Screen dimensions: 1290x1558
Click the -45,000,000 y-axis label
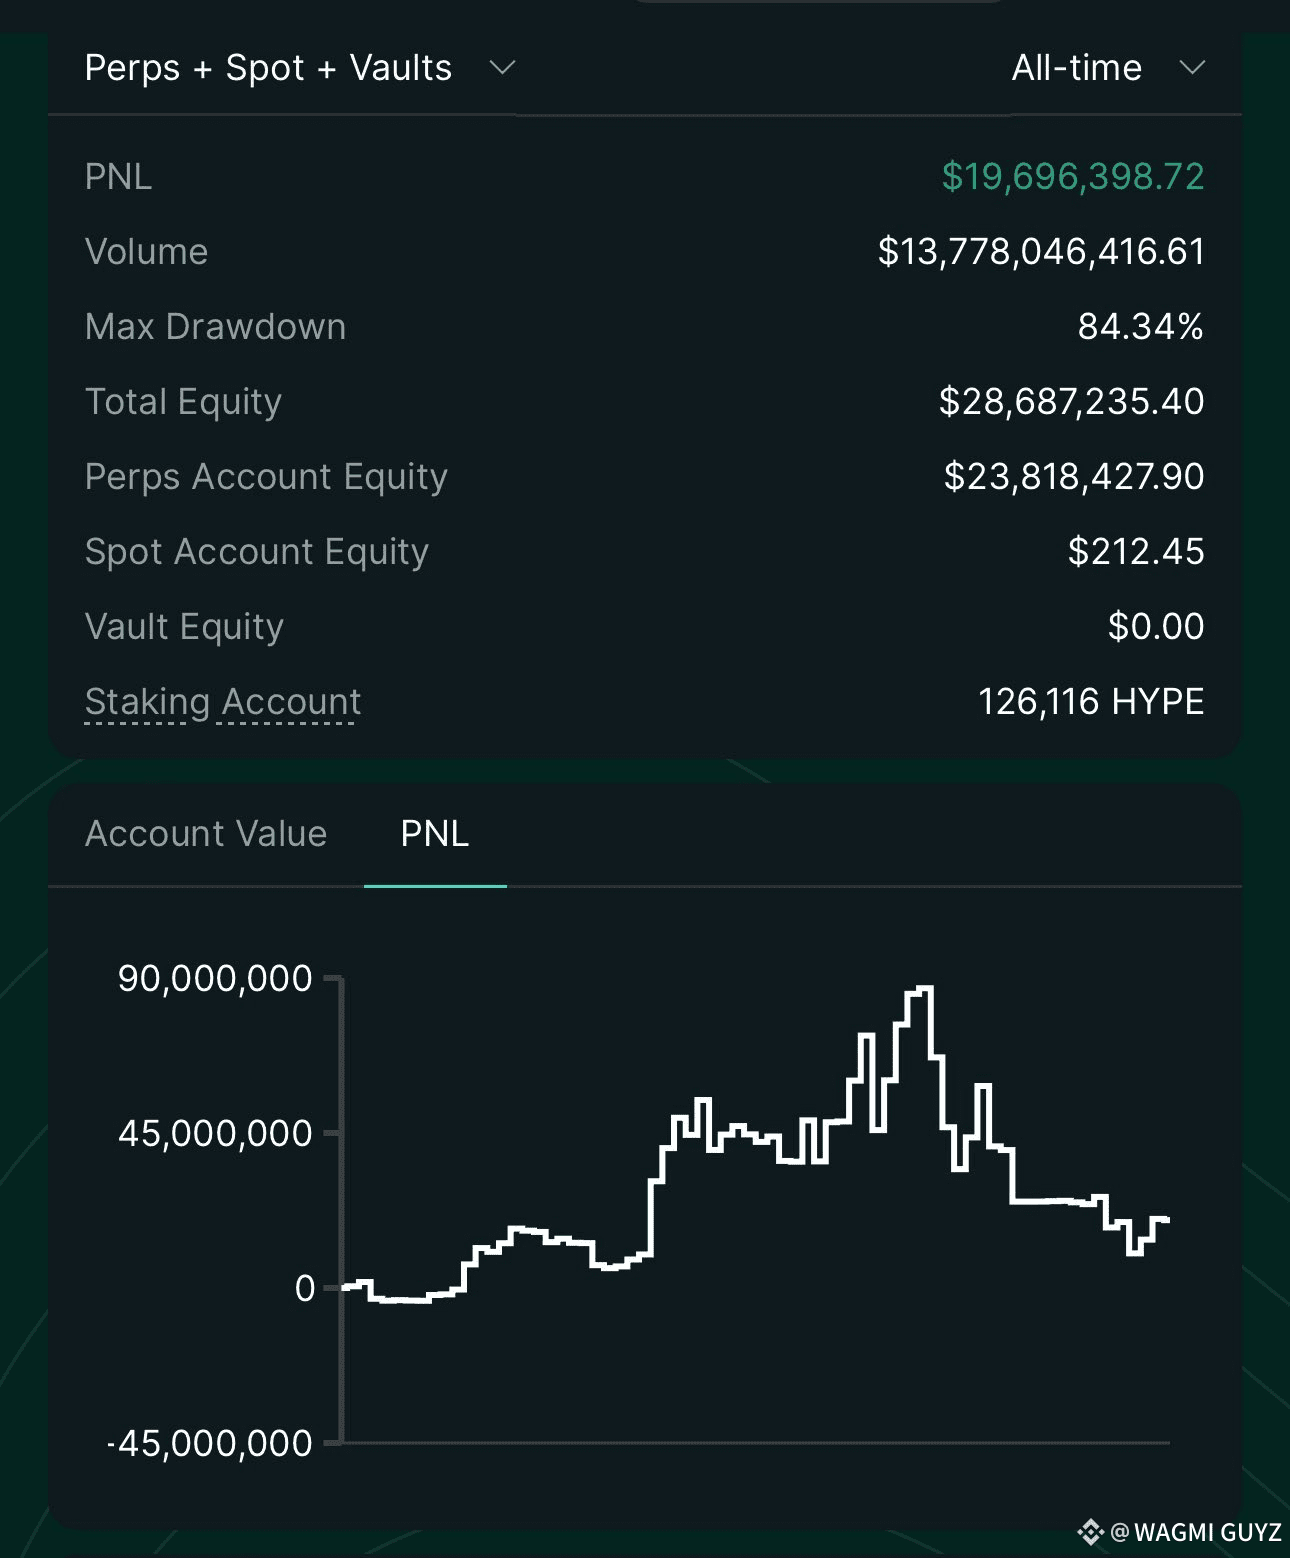211,1443
